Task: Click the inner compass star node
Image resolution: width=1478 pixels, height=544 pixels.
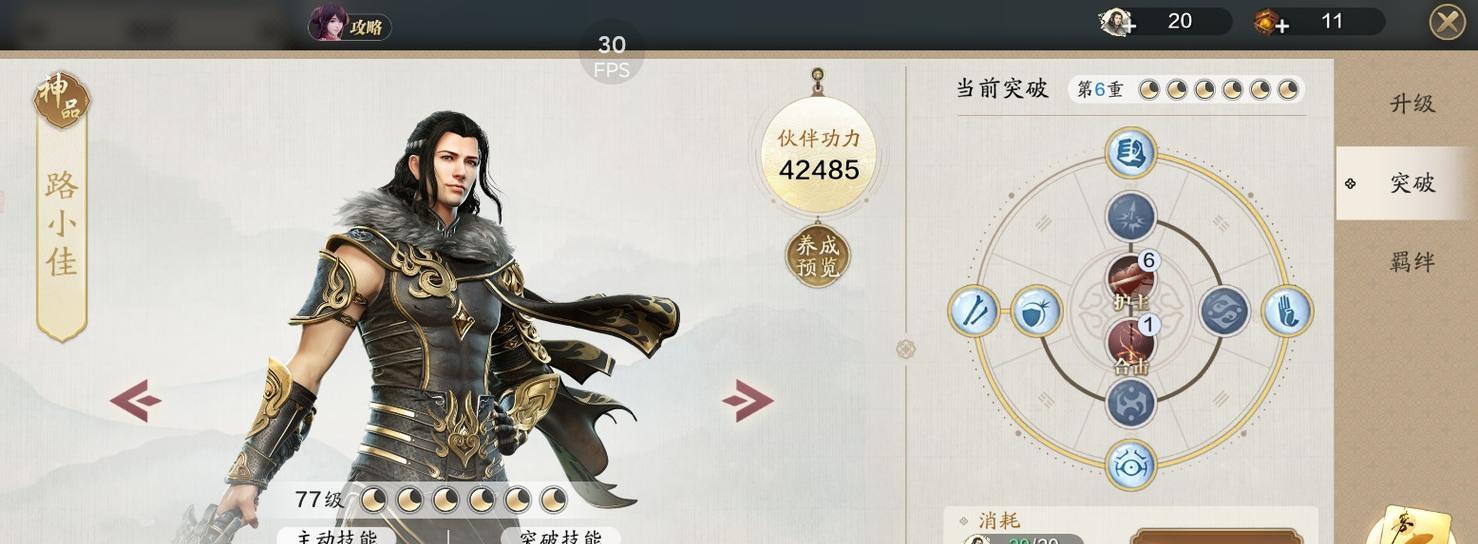Action: coord(1131,217)
